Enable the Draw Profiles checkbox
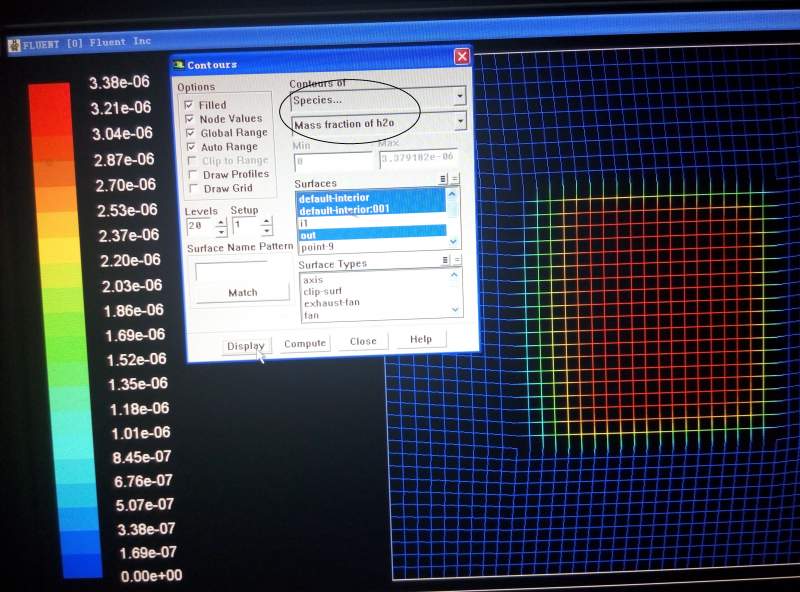Screen dimensions: 800x592 tap(192, 175)
